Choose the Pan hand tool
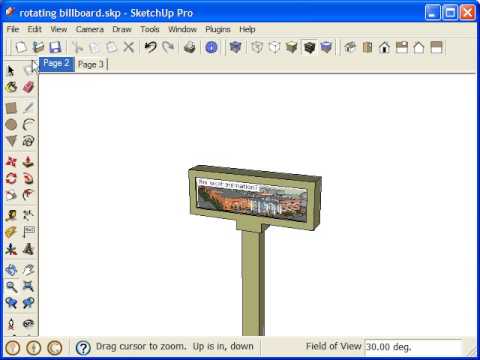Screen dimensions: 480x360 (29, 270)
